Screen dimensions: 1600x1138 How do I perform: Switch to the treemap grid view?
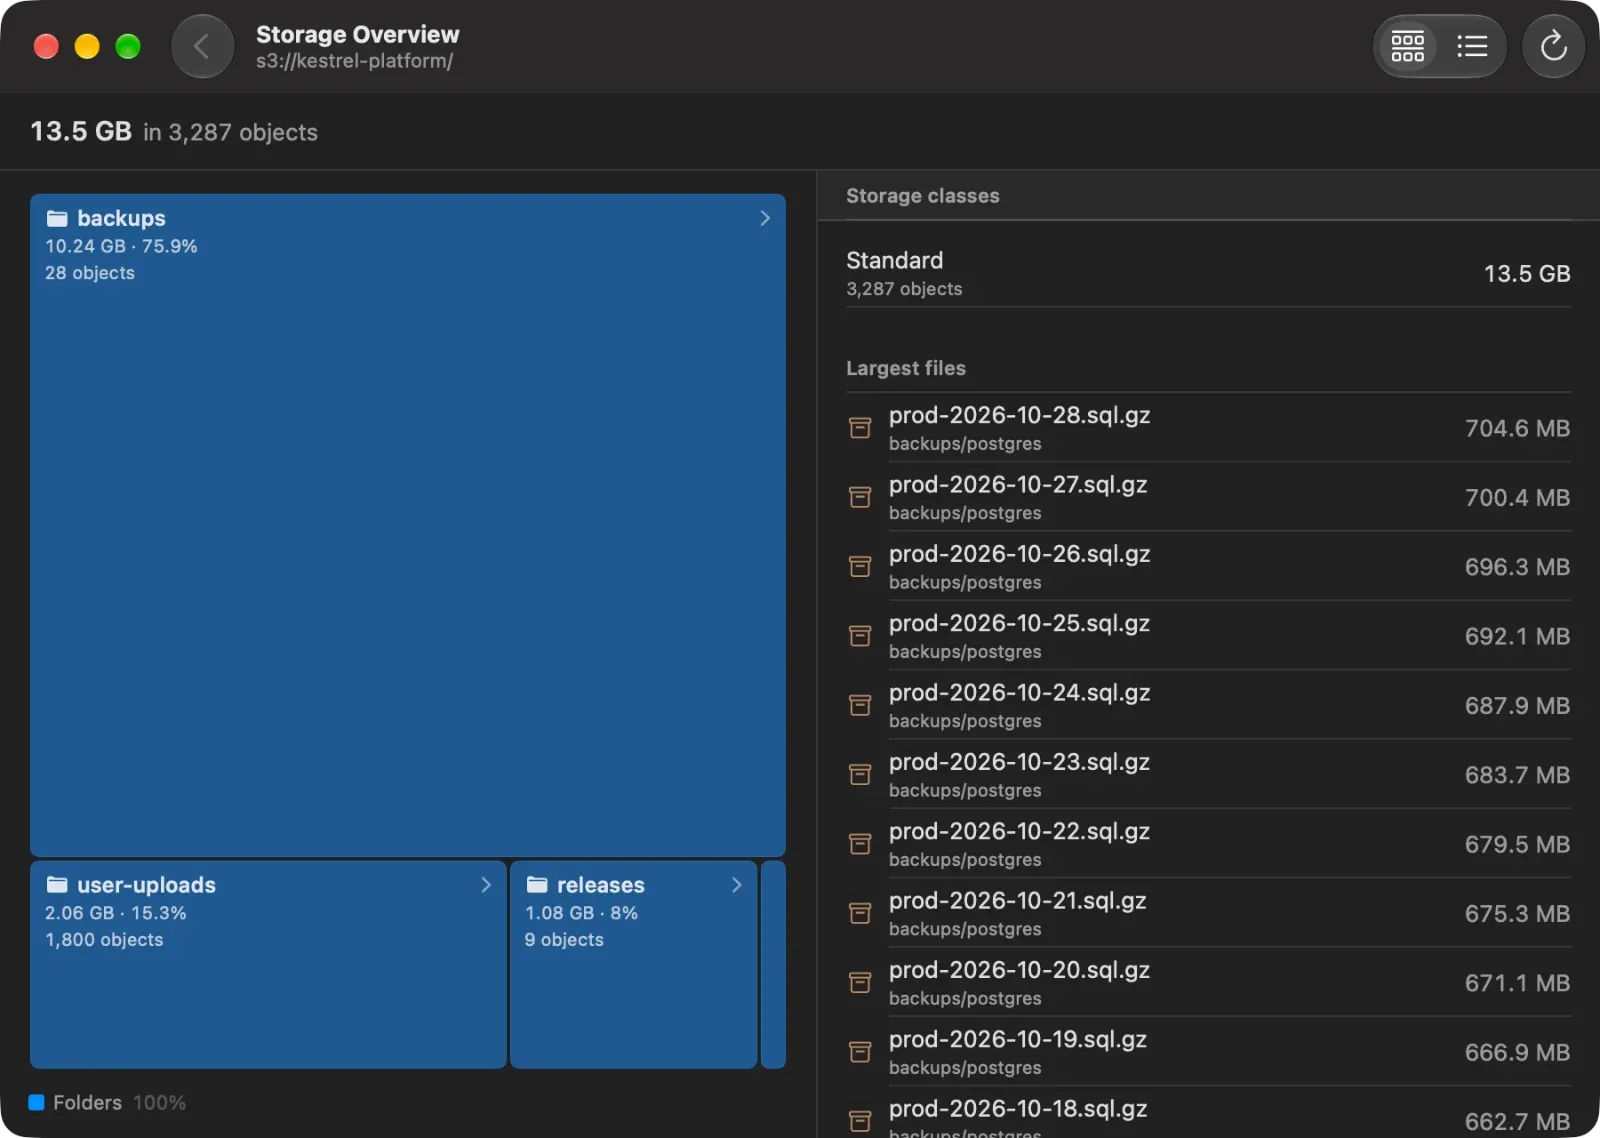point(1407,46)
